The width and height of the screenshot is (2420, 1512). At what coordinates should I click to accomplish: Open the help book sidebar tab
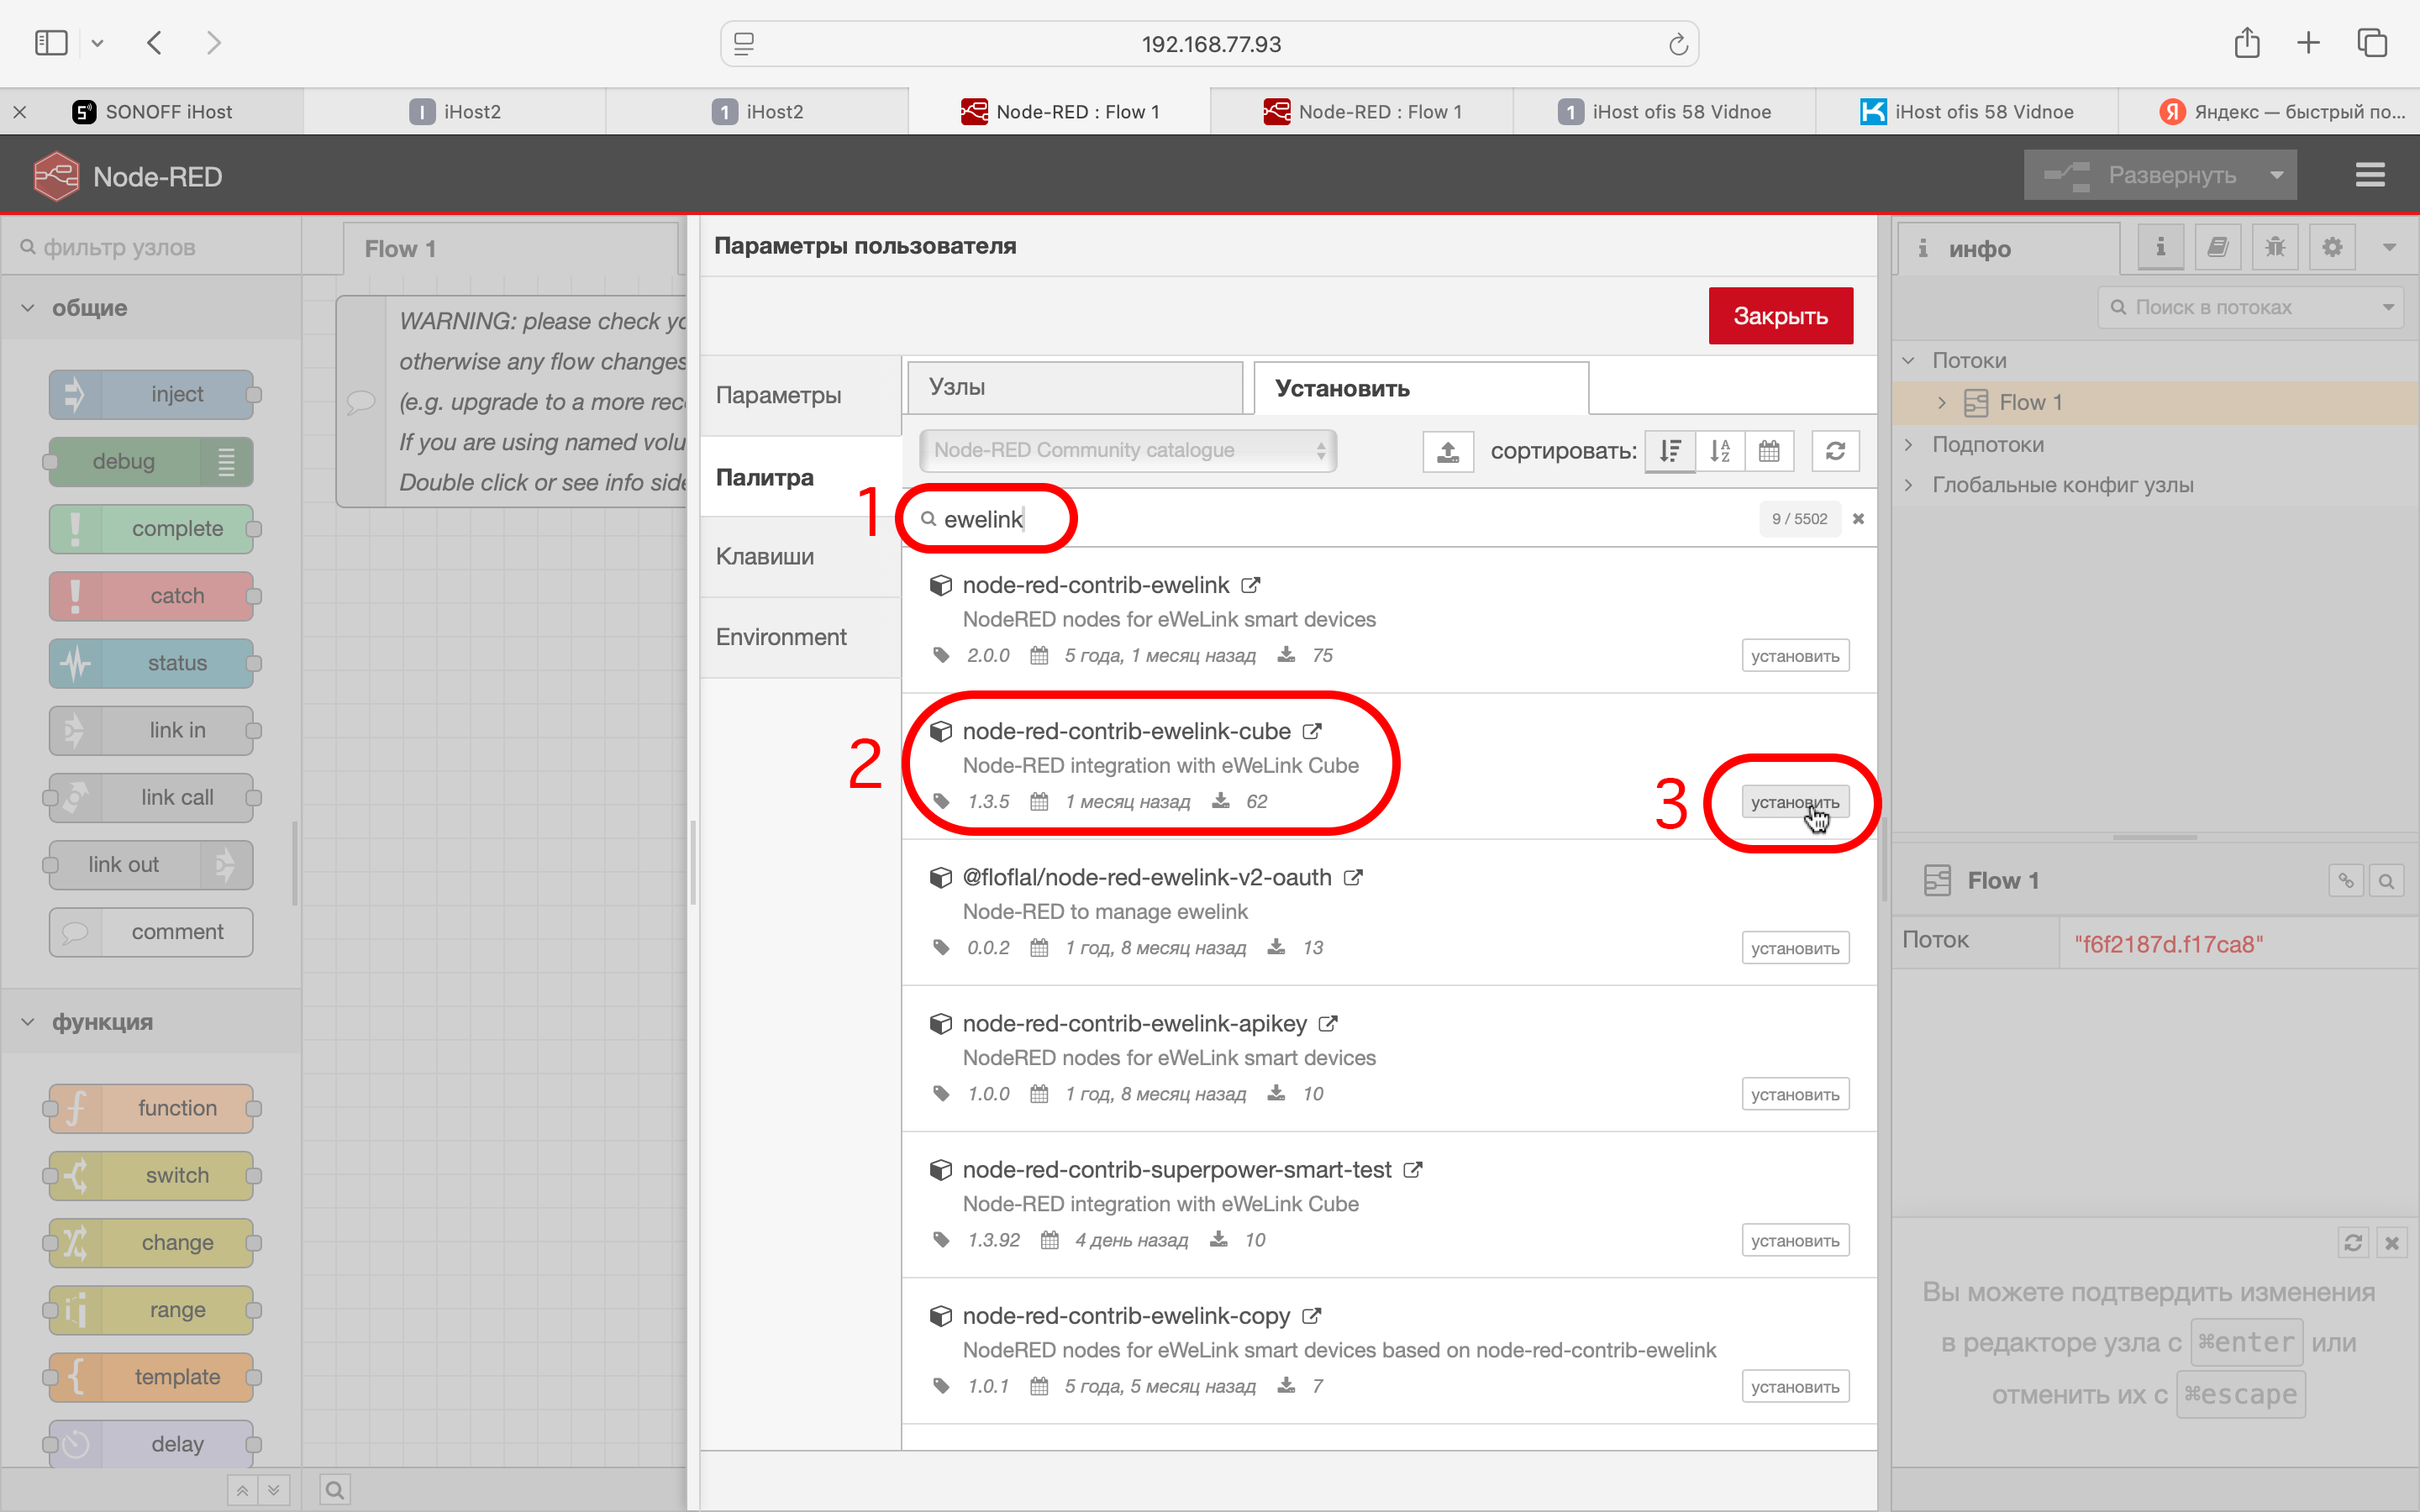[x=2217, y=247]
